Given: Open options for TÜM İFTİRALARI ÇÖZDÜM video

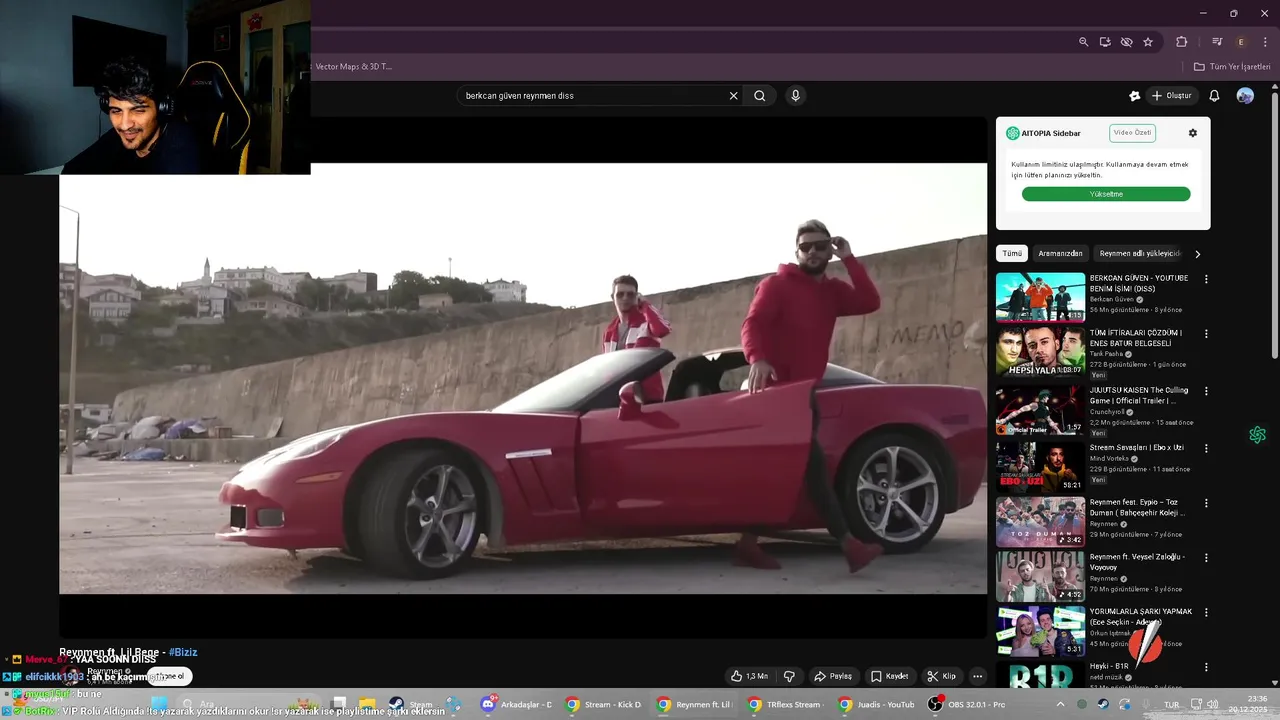Looking at the screenshot, I should tap(1206, 334).
